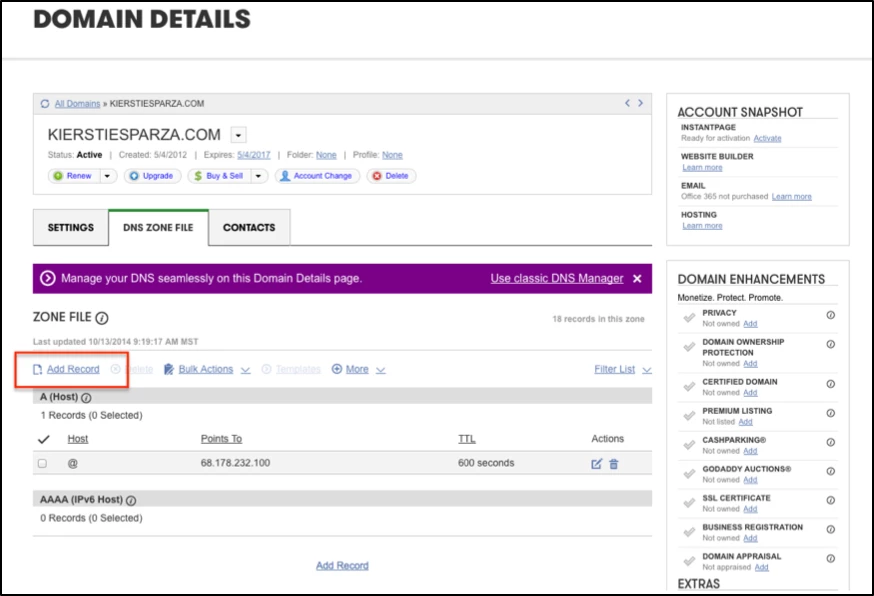Select the DNS ZONE FILE tab
Viewport: 874px width, 596px height.
tap(158, 227)
